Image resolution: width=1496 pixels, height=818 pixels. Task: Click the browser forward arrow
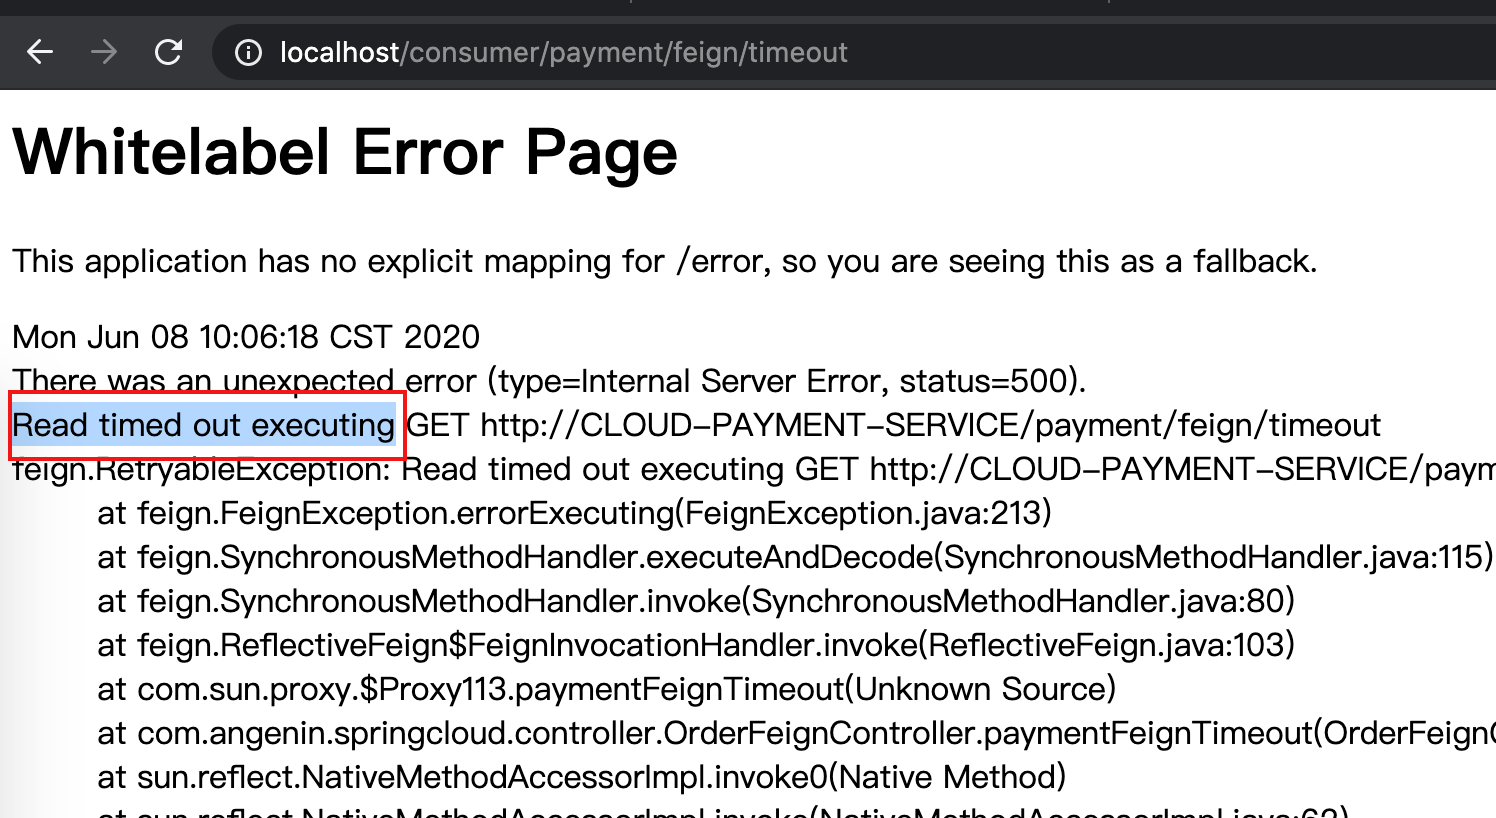pyautogui.click(x=104, y=52)
